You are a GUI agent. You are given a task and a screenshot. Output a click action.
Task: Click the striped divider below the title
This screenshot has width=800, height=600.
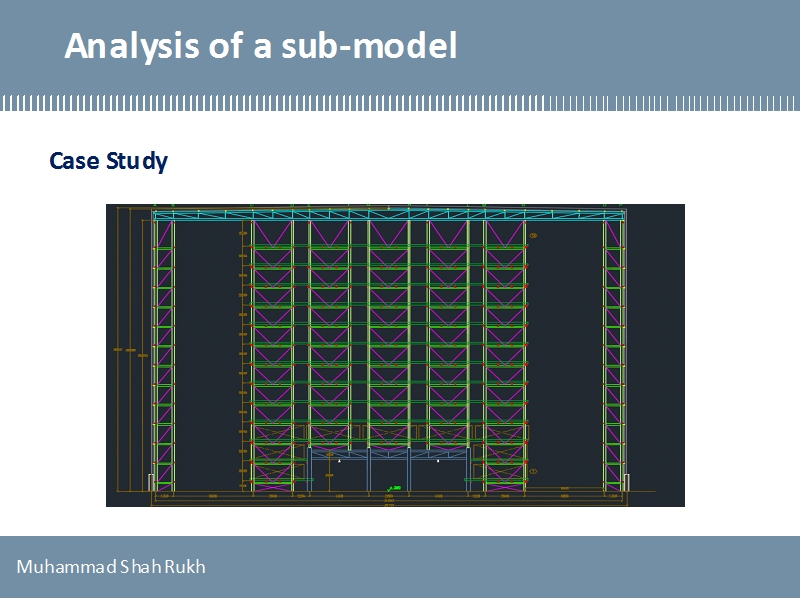400,103
